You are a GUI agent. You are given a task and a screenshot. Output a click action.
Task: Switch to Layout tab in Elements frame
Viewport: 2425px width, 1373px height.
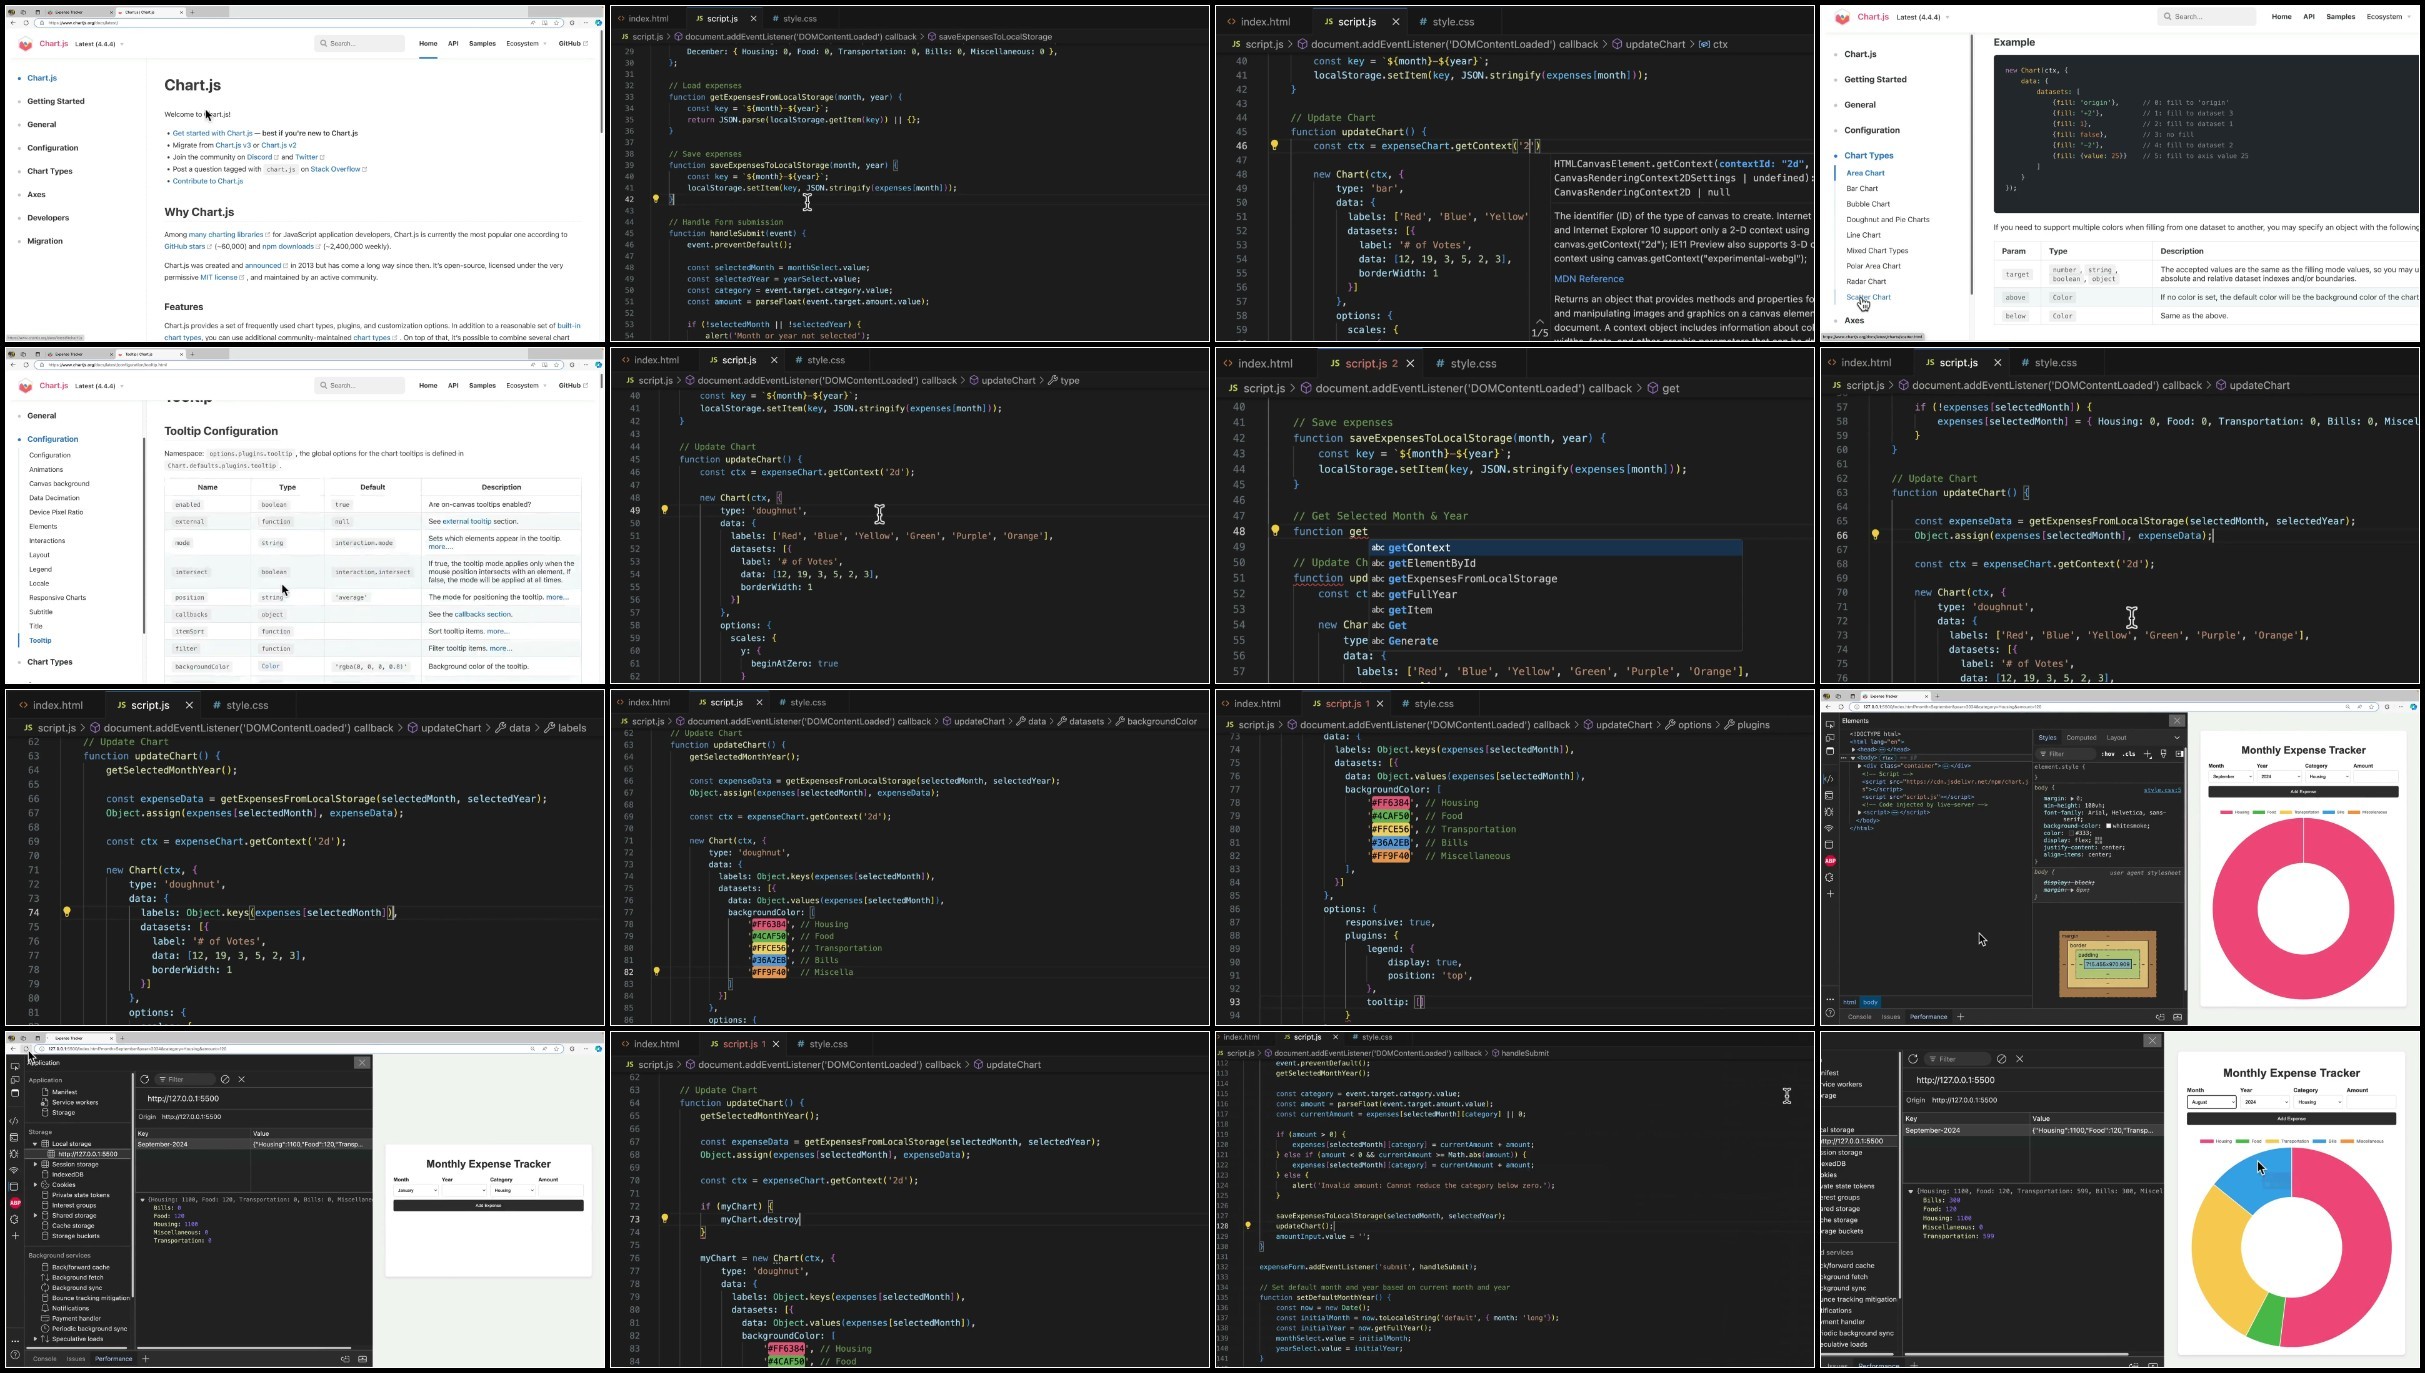pos(2116,738)
